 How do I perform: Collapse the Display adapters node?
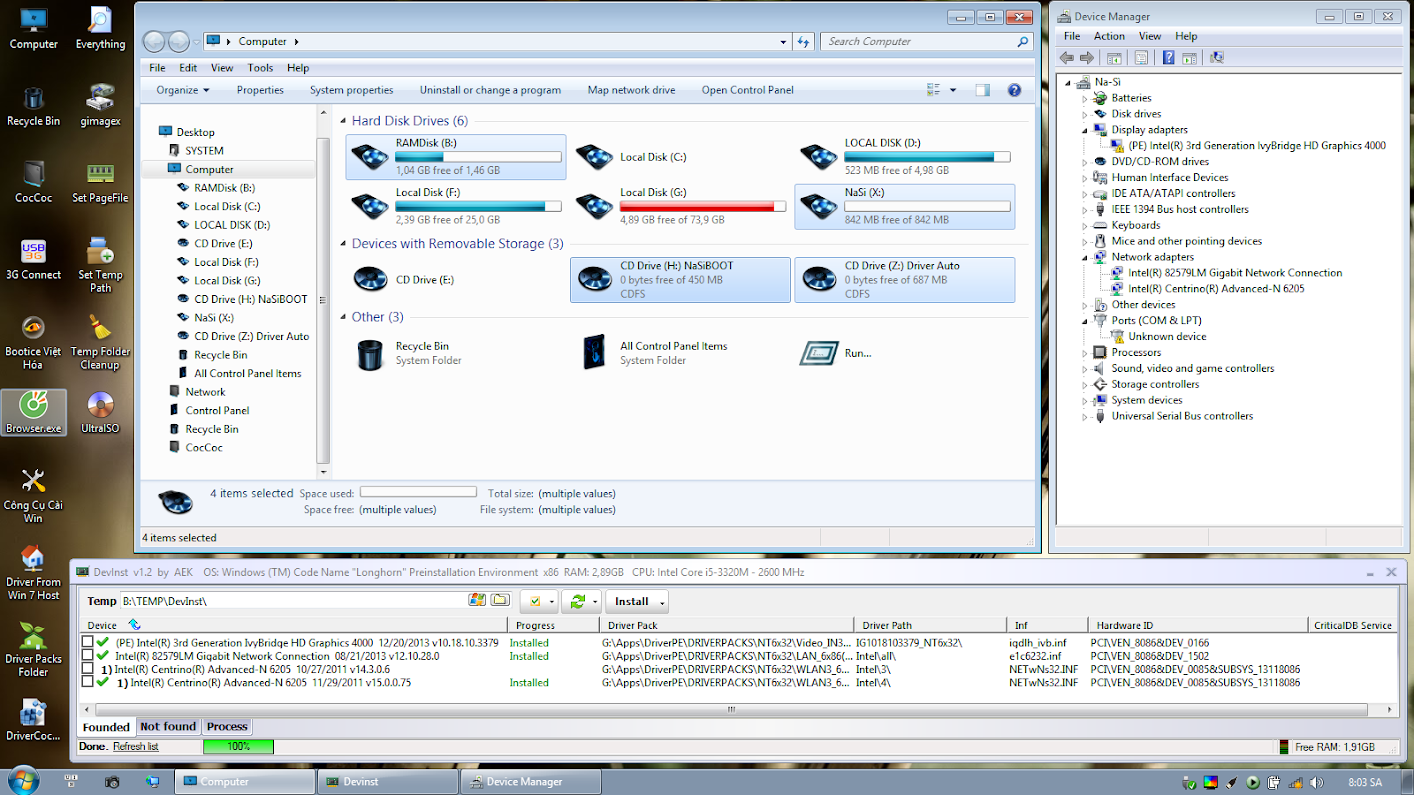pos(1085,130)
